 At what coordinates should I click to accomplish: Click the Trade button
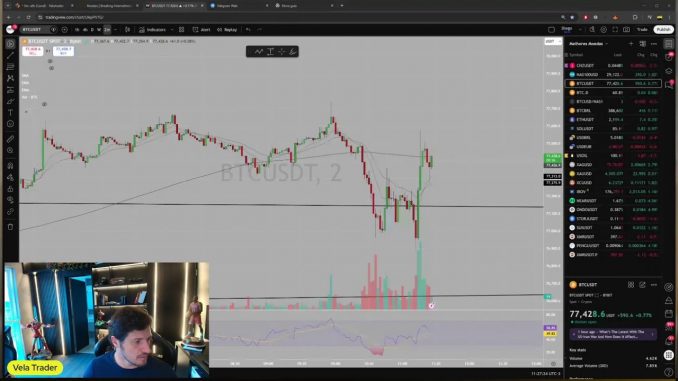click(x=642, y=29)
